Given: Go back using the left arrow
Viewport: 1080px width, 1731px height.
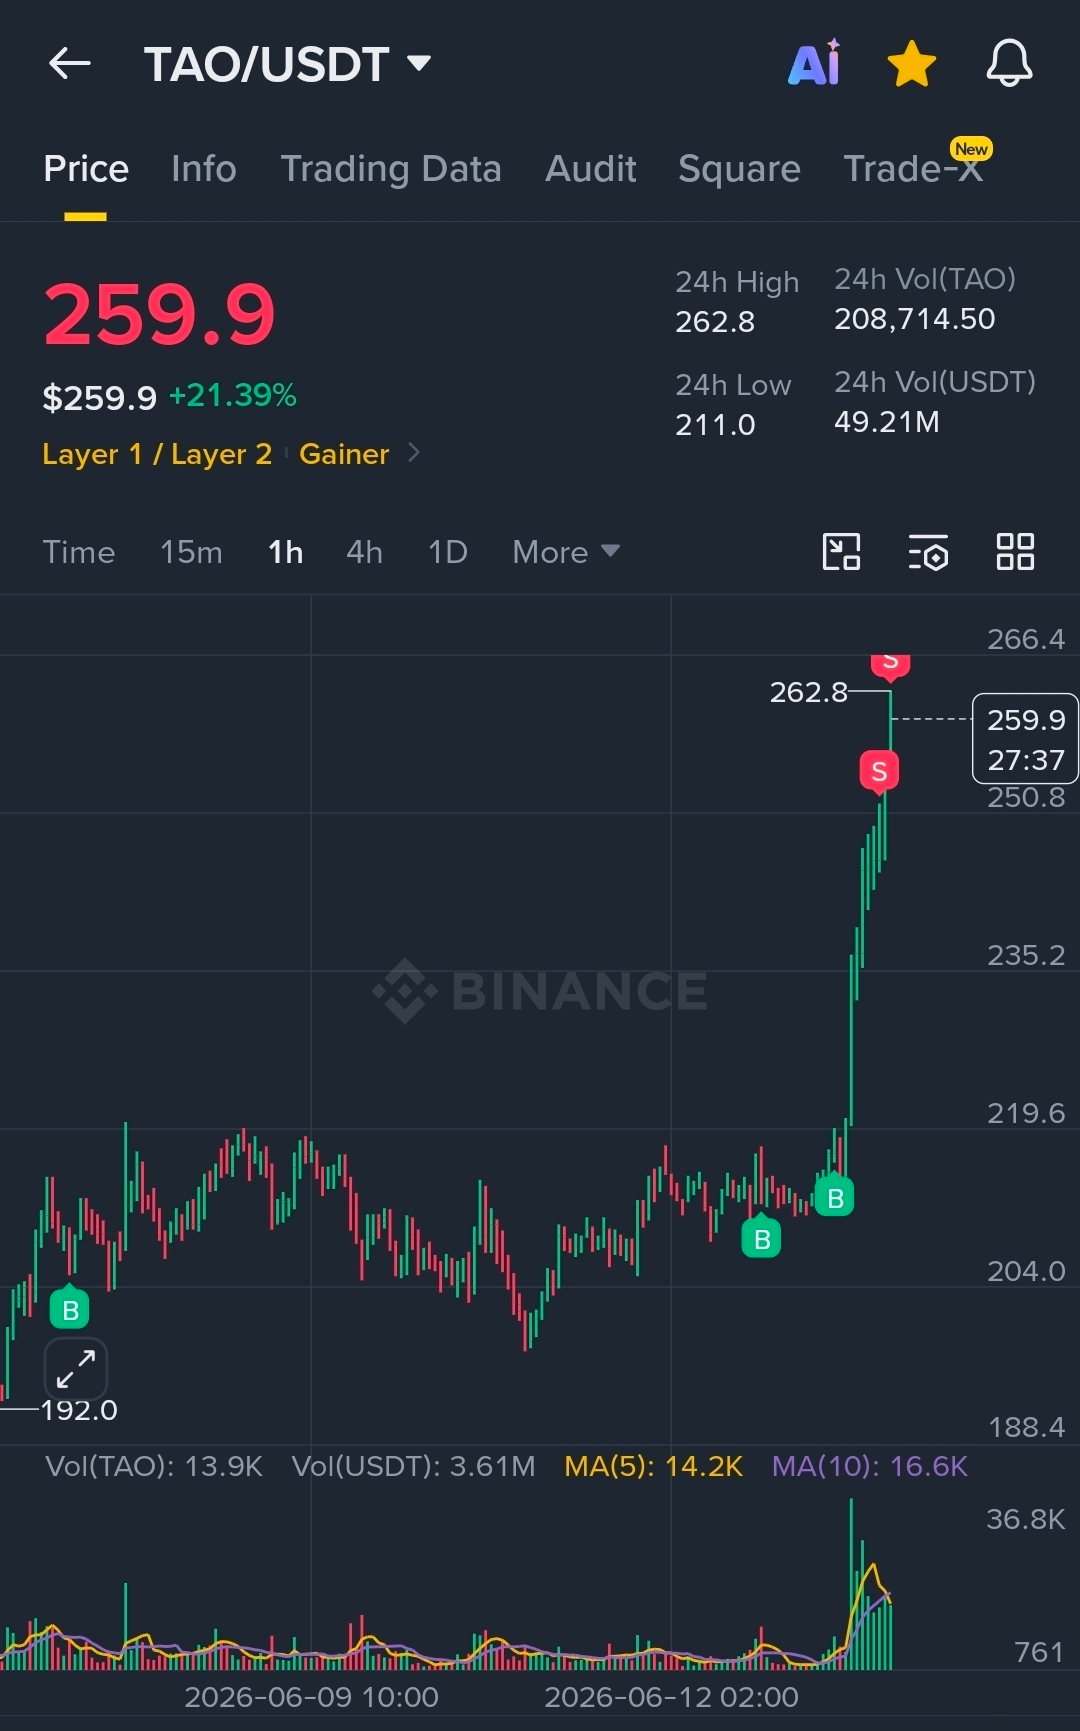Looking at the screenshot, I should pyautogui.click(x=70, y=64).
